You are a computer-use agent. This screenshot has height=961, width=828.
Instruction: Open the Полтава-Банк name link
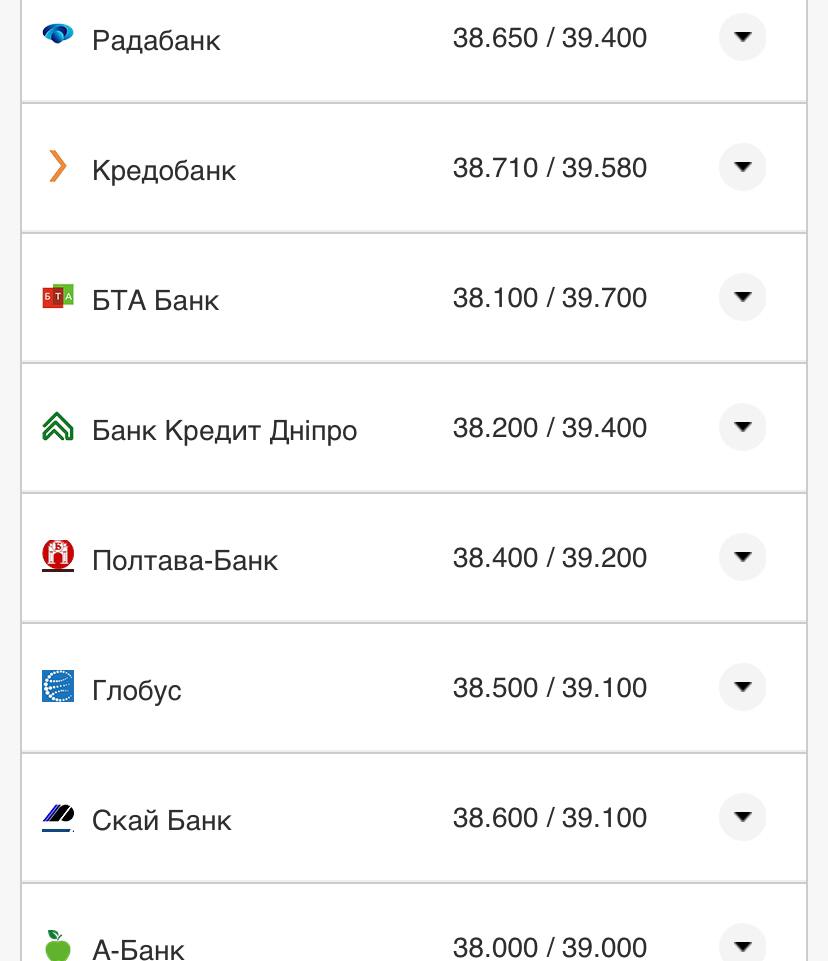[185, 560]
